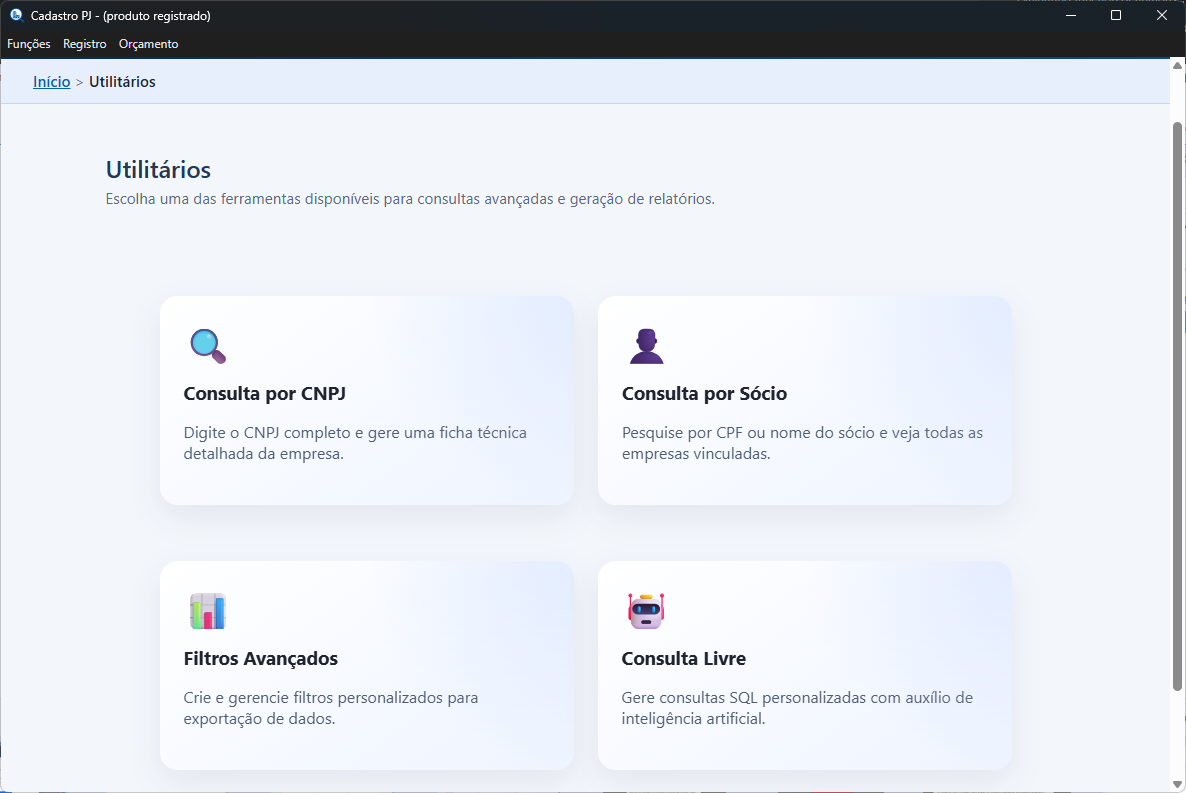Screen dimensions: 1186x793
Task: Launch Consulta Livre via its heading
Action: click(x=684, y=659)
